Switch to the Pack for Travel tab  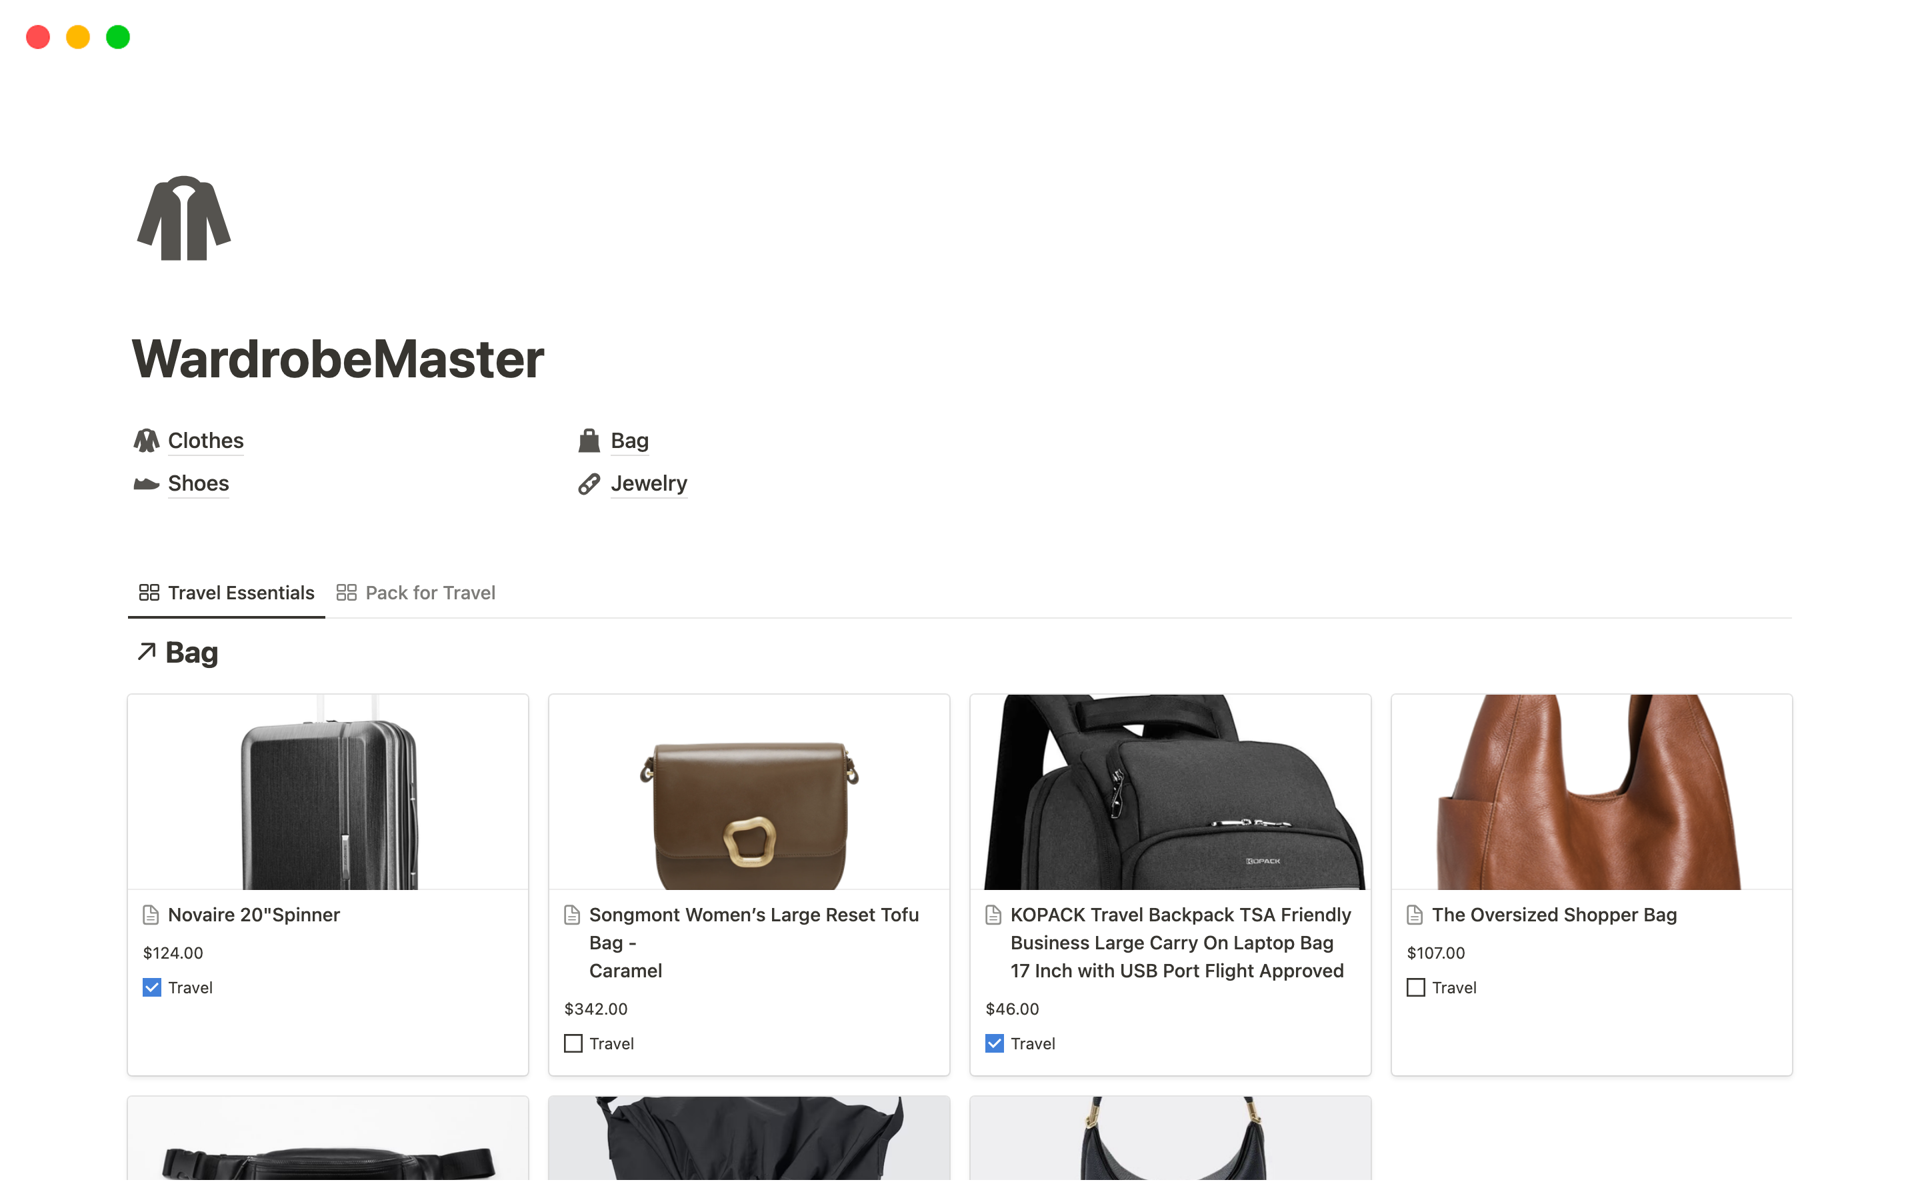tap(429, 592)
